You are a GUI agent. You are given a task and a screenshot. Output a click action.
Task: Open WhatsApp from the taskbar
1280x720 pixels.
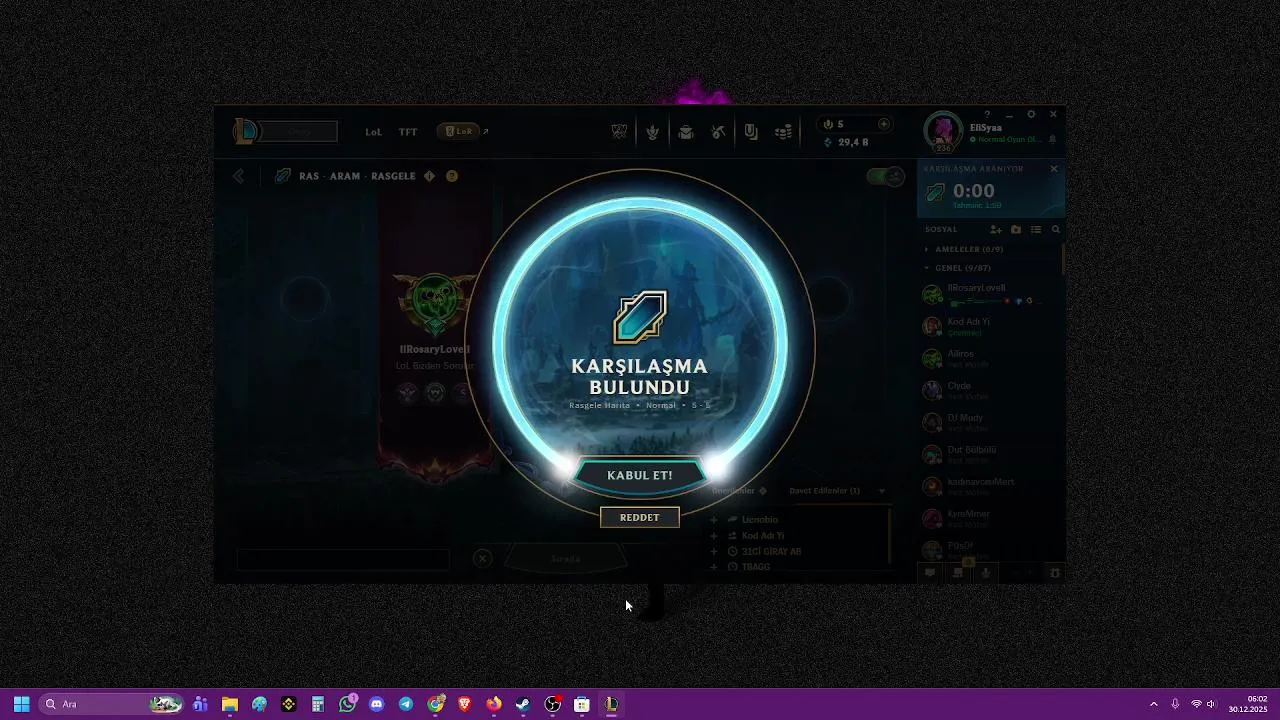pyautogui.click(x=347, y=704)
